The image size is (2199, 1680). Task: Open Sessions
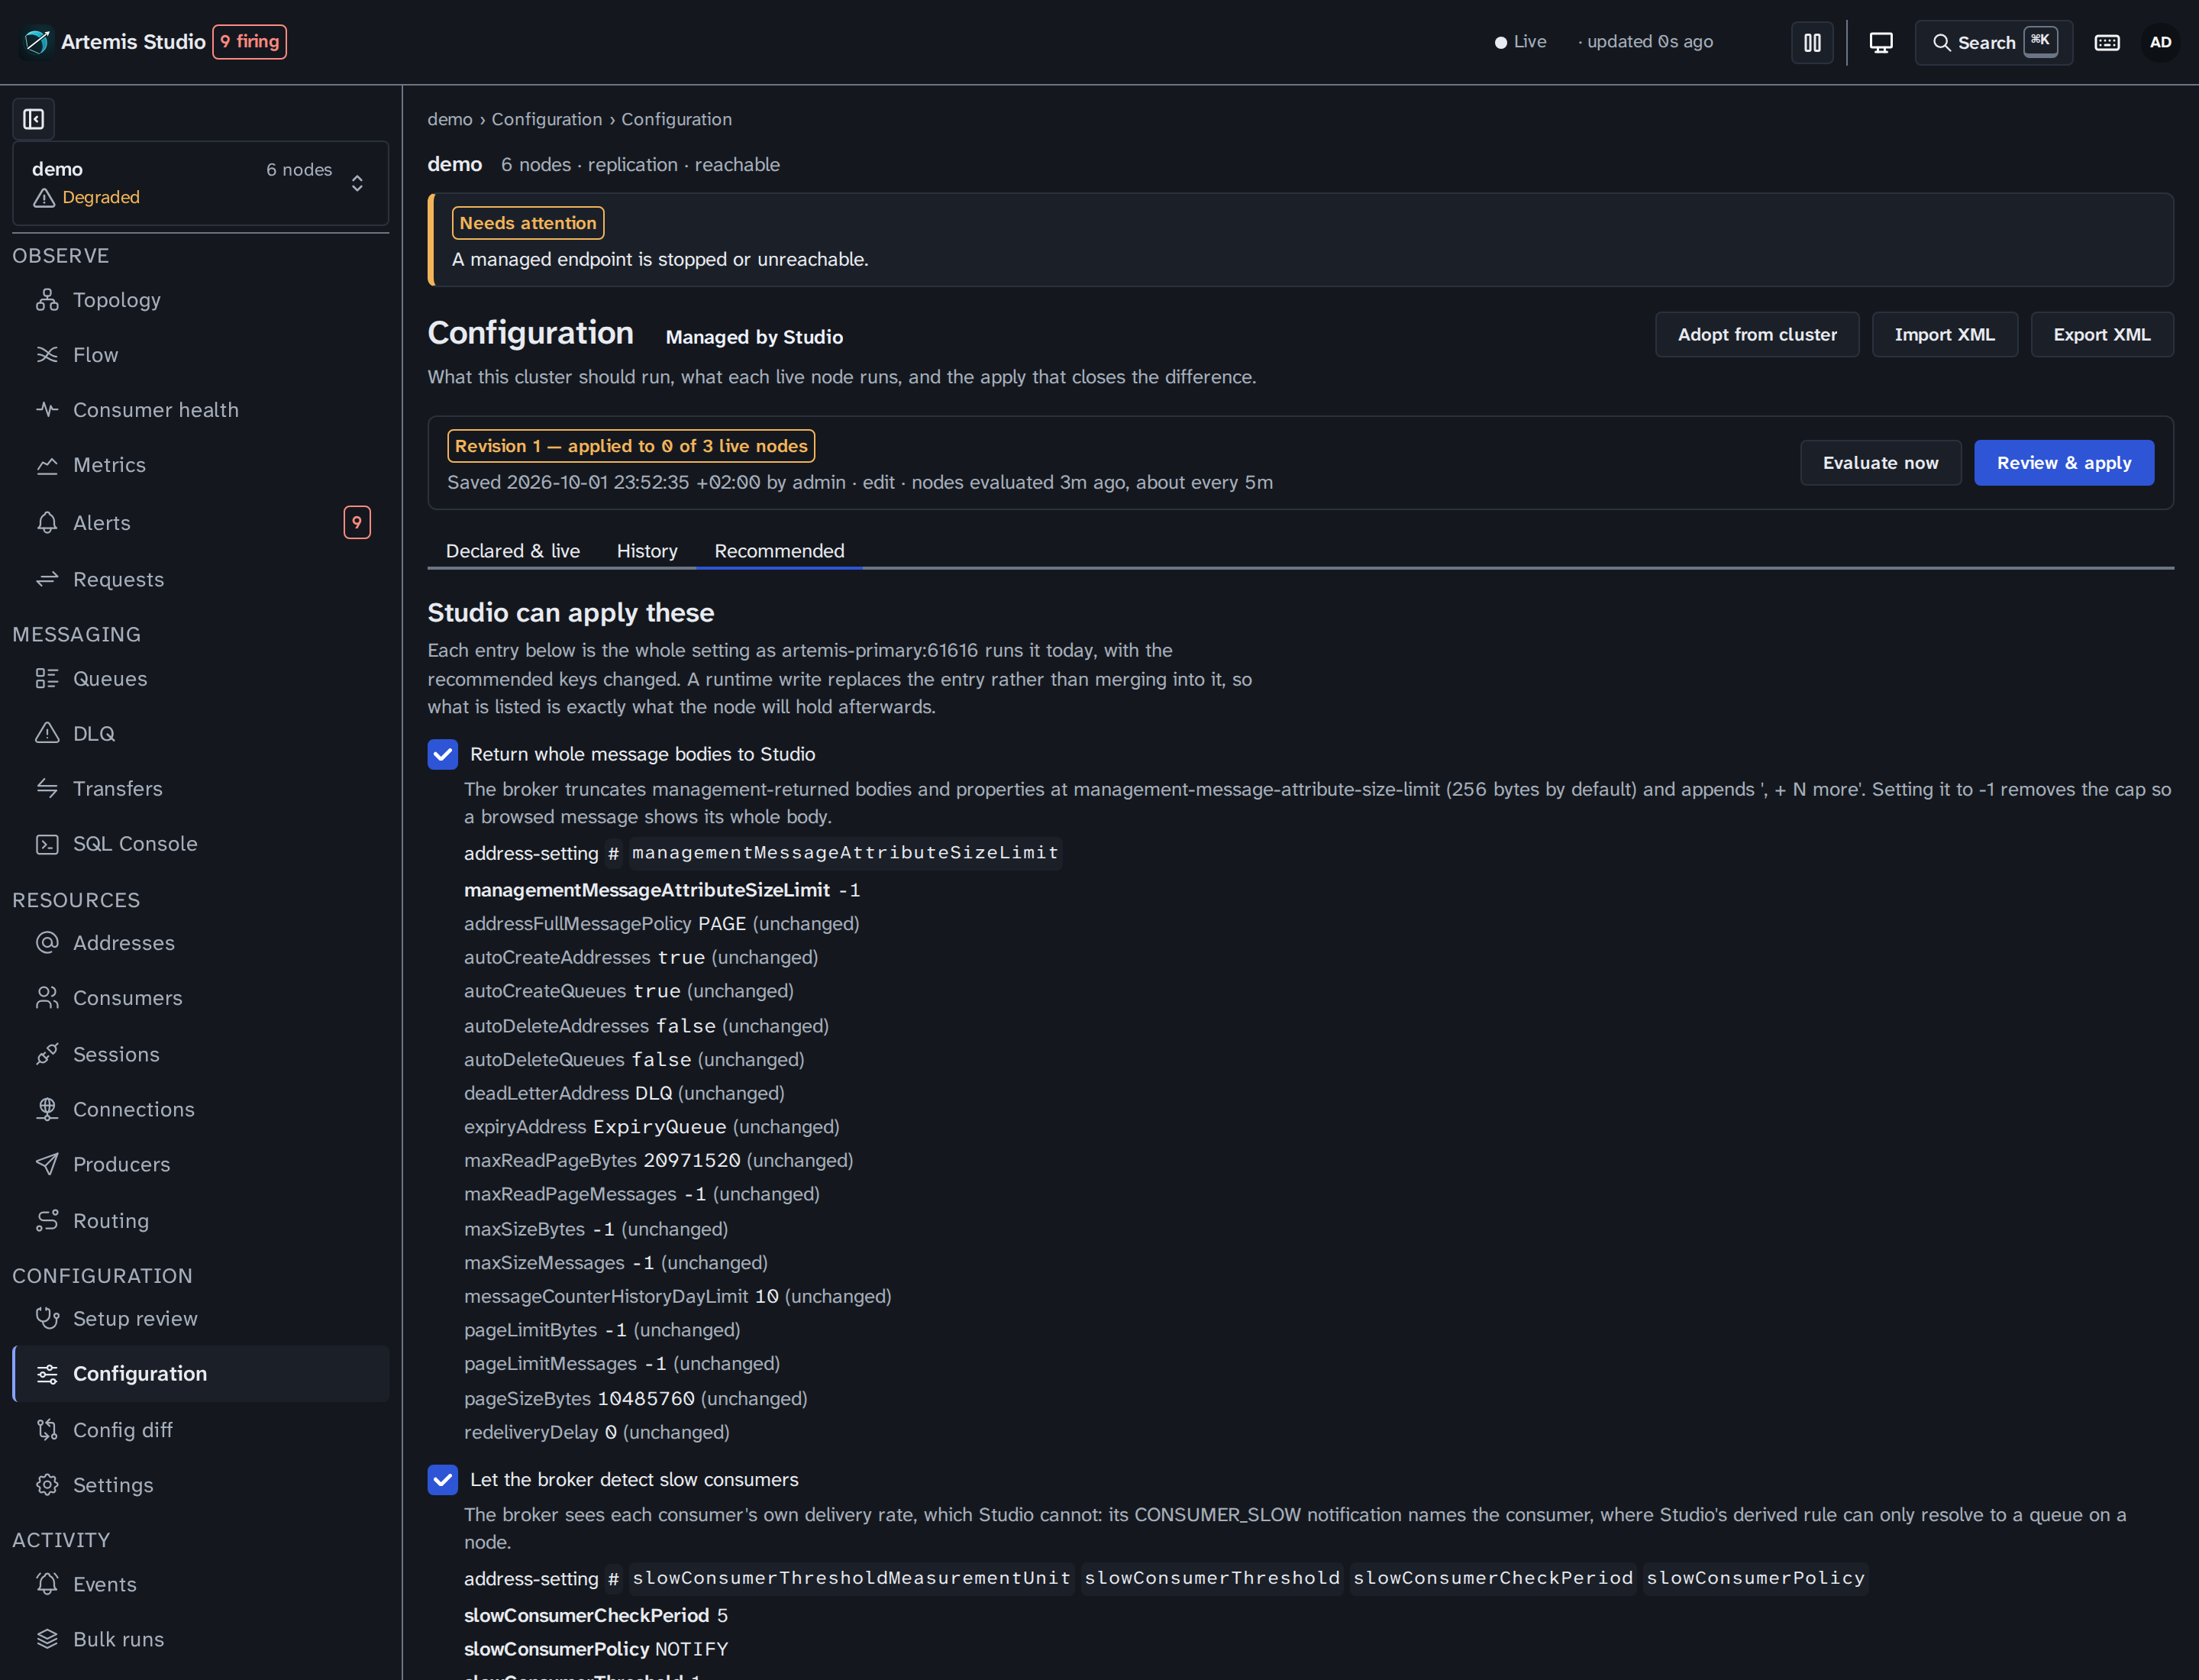coord(200,1054)
